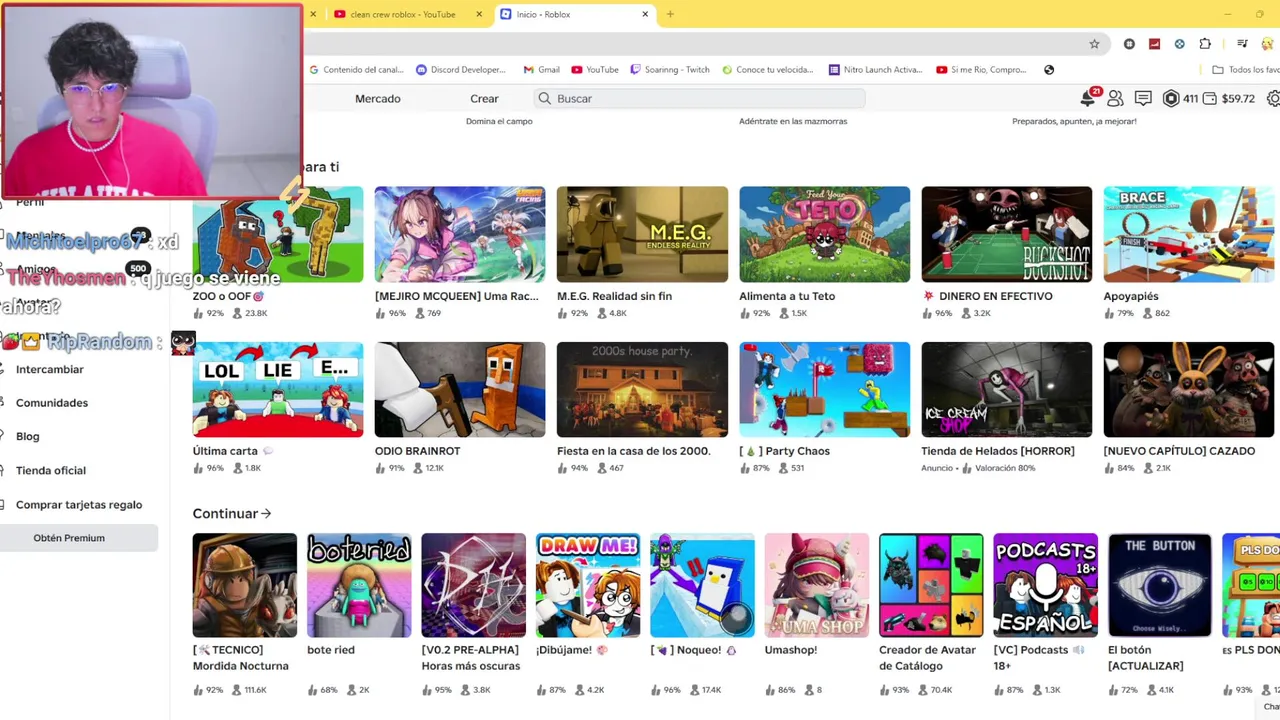The height and width of the screenshot is (720, 1280).
Task: Continue the Podcasts Español 18+ thumbnail
Action: pyautogui.click(x=1046, y=585)
